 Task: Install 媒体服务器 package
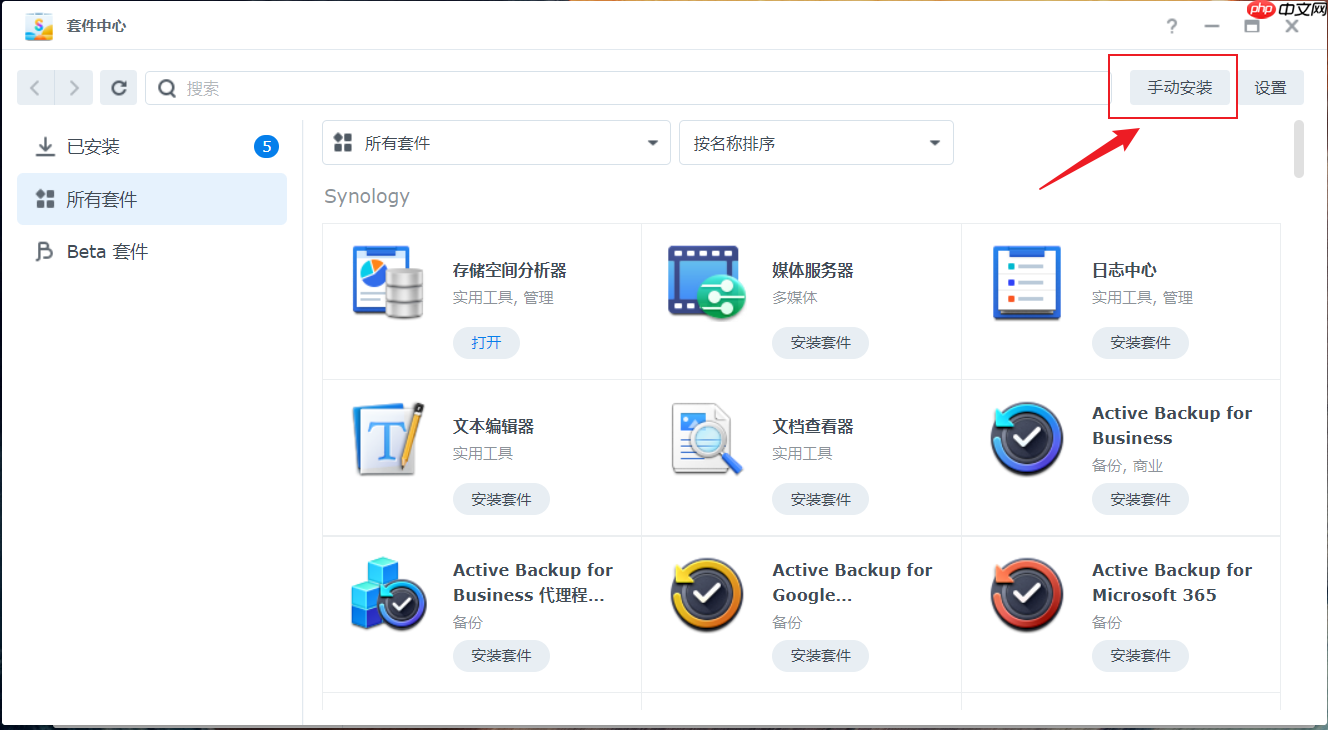(x=820, y=342)
